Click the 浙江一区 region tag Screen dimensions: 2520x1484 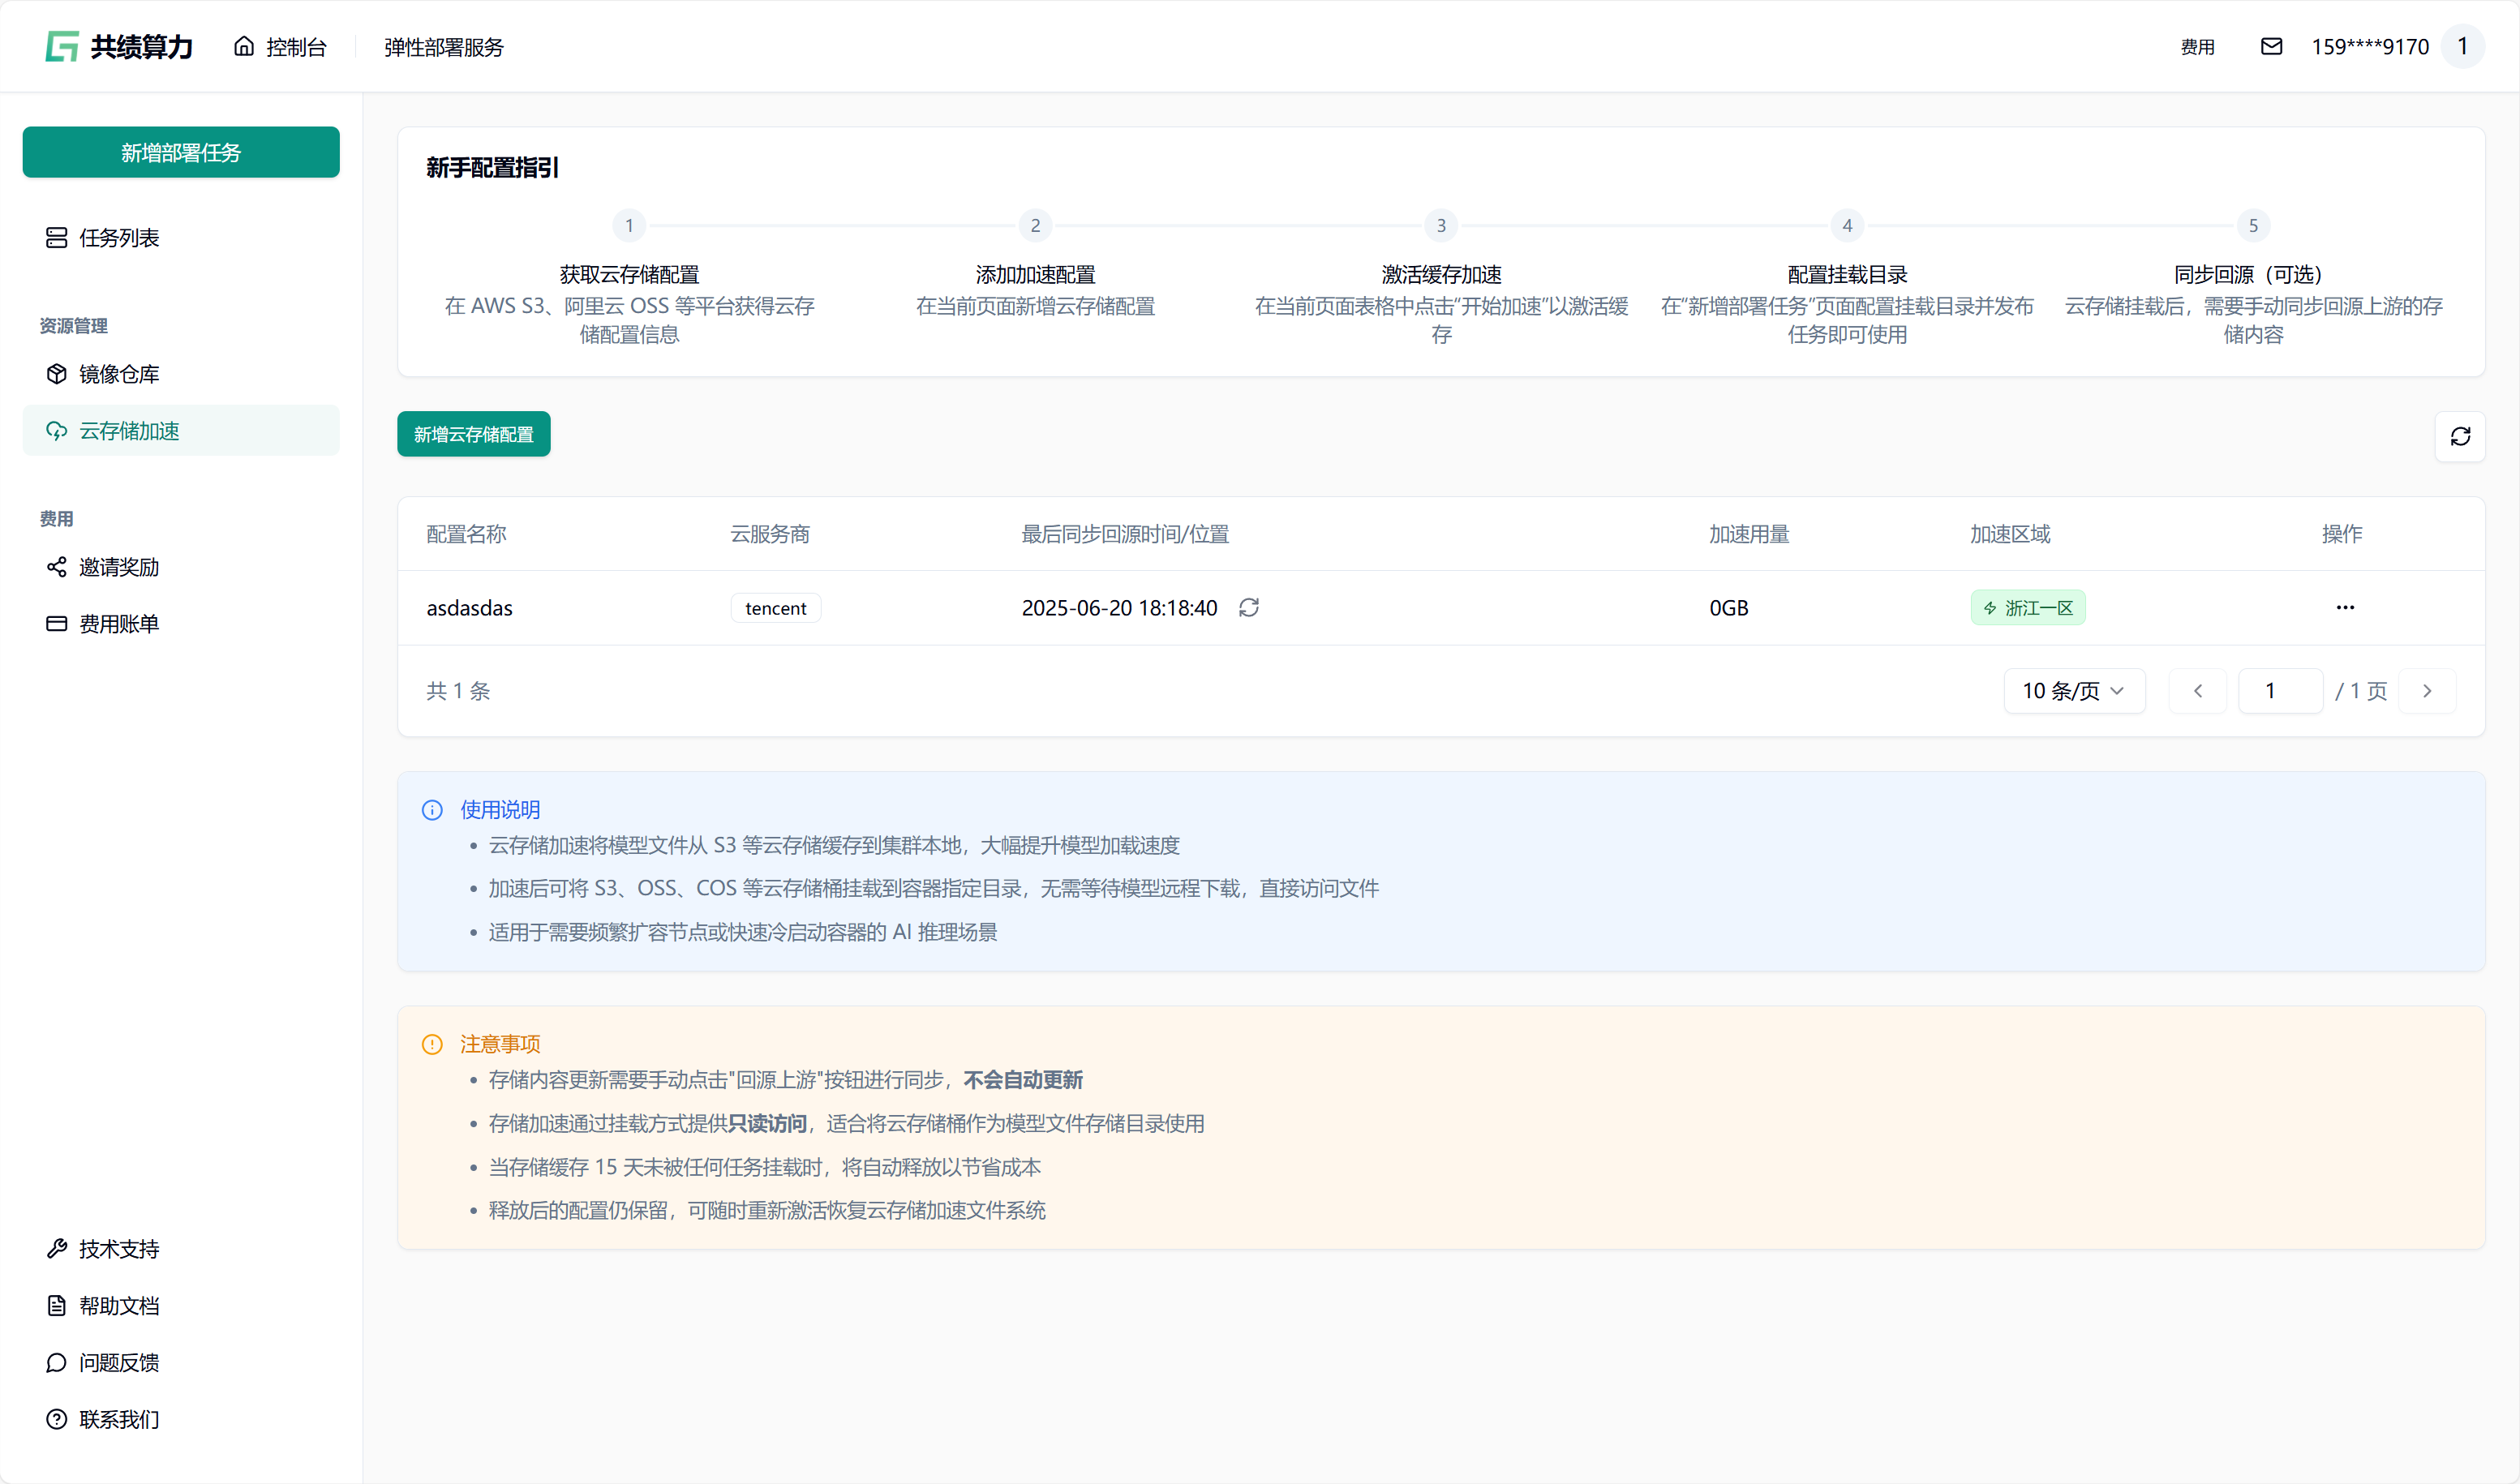click(x=2027, y=608)
